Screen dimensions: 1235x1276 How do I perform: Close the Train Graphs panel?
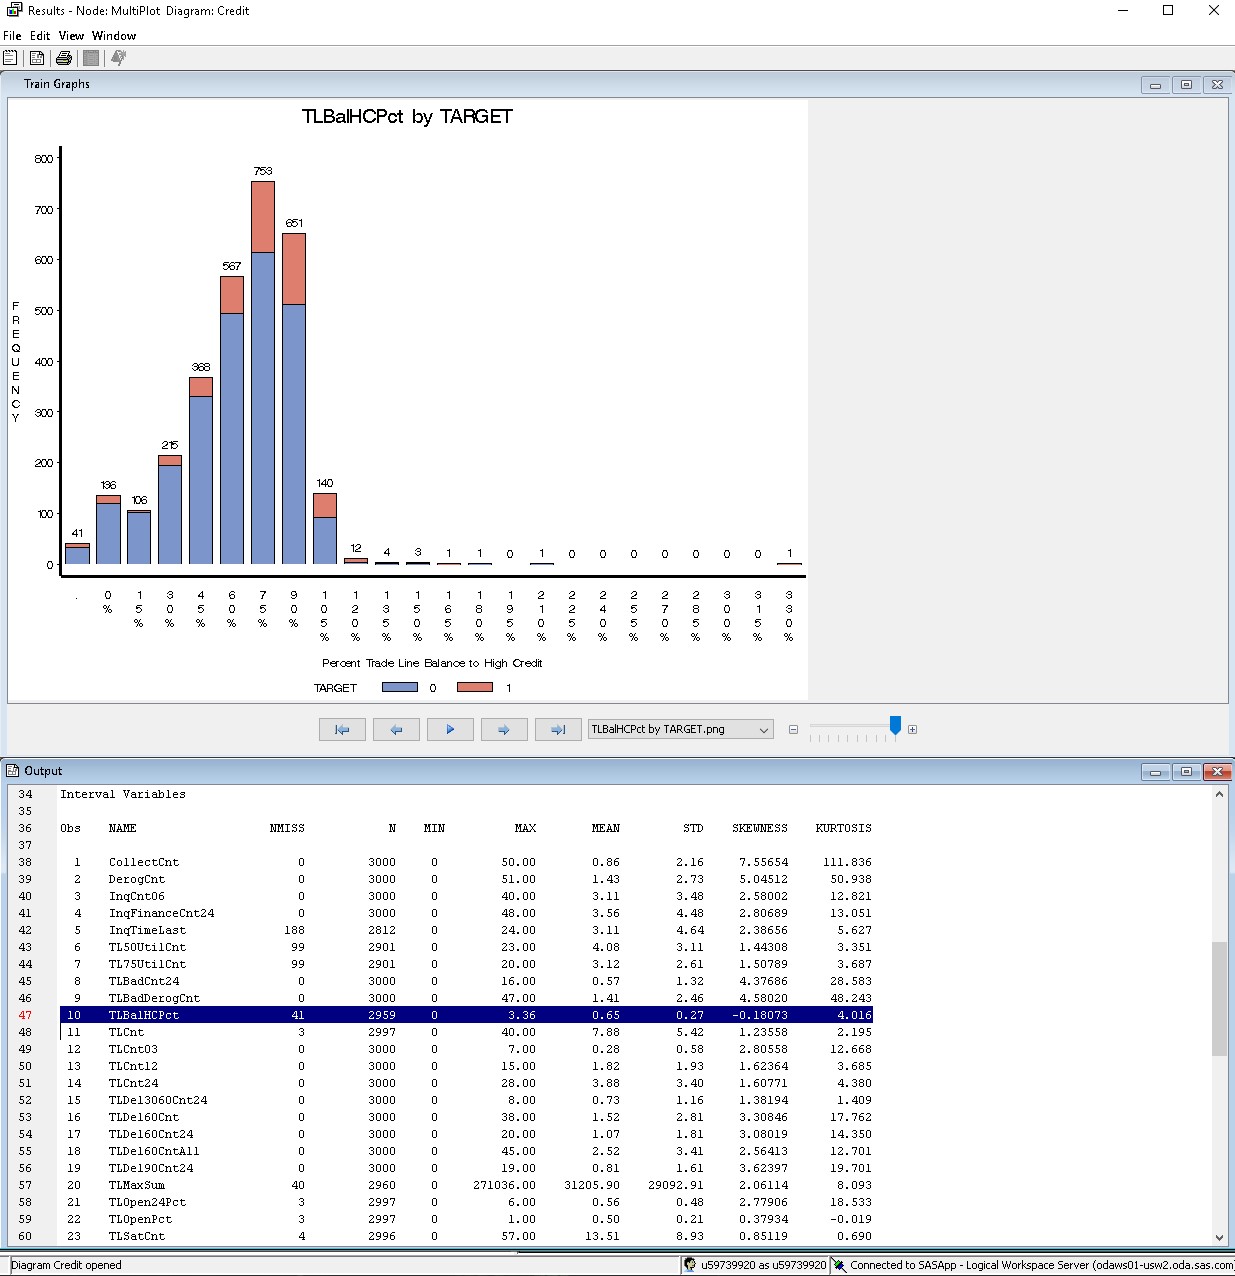[1217, 85]
